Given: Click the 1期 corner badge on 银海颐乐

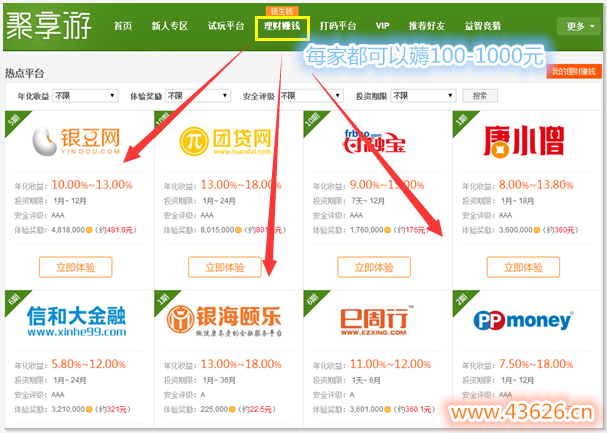Looking at the screenshot, I should point(163,300).
